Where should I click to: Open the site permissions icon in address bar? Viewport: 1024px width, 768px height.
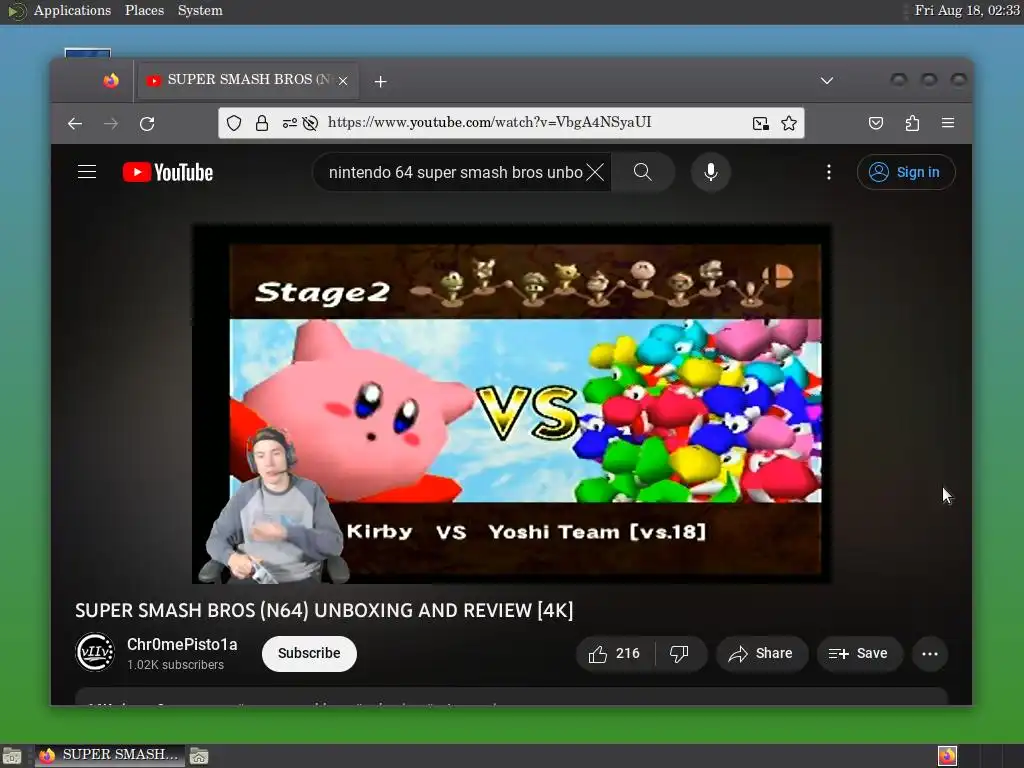pyautogui.click(x=289, y=123)
